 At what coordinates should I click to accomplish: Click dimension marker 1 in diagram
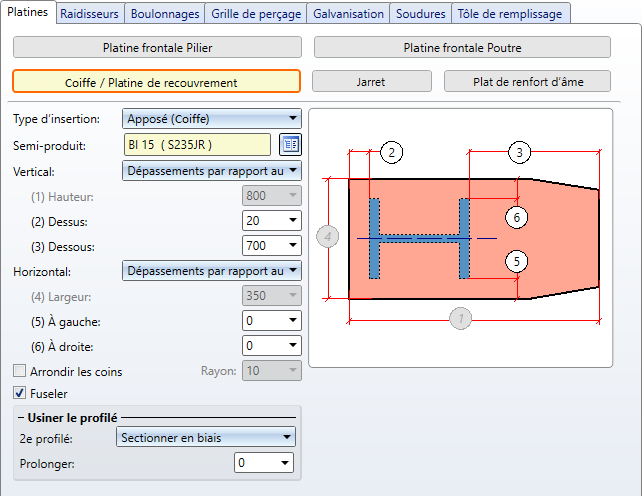tap(460, 319)
